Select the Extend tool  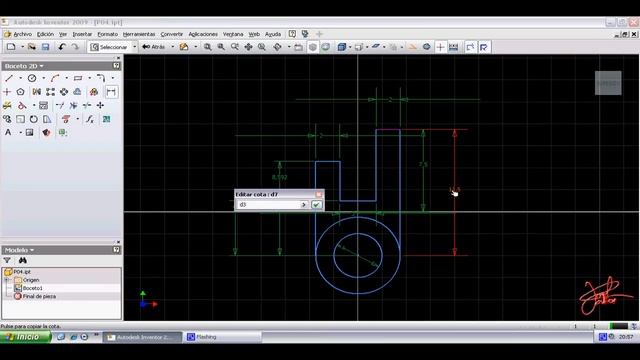click(x=60, y=105)
